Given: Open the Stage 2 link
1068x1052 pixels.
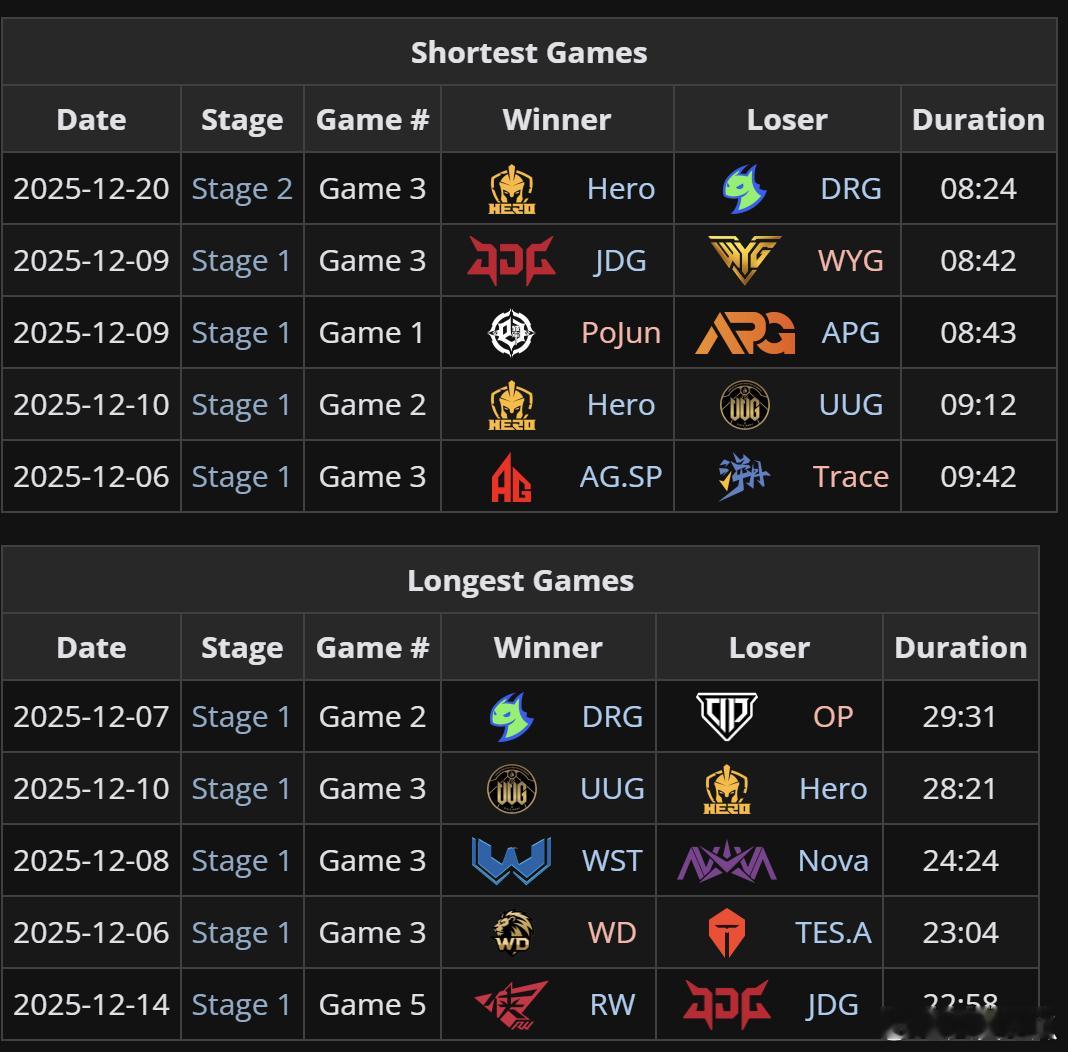Looking at the screenshot, I should [x=242, y=189].
